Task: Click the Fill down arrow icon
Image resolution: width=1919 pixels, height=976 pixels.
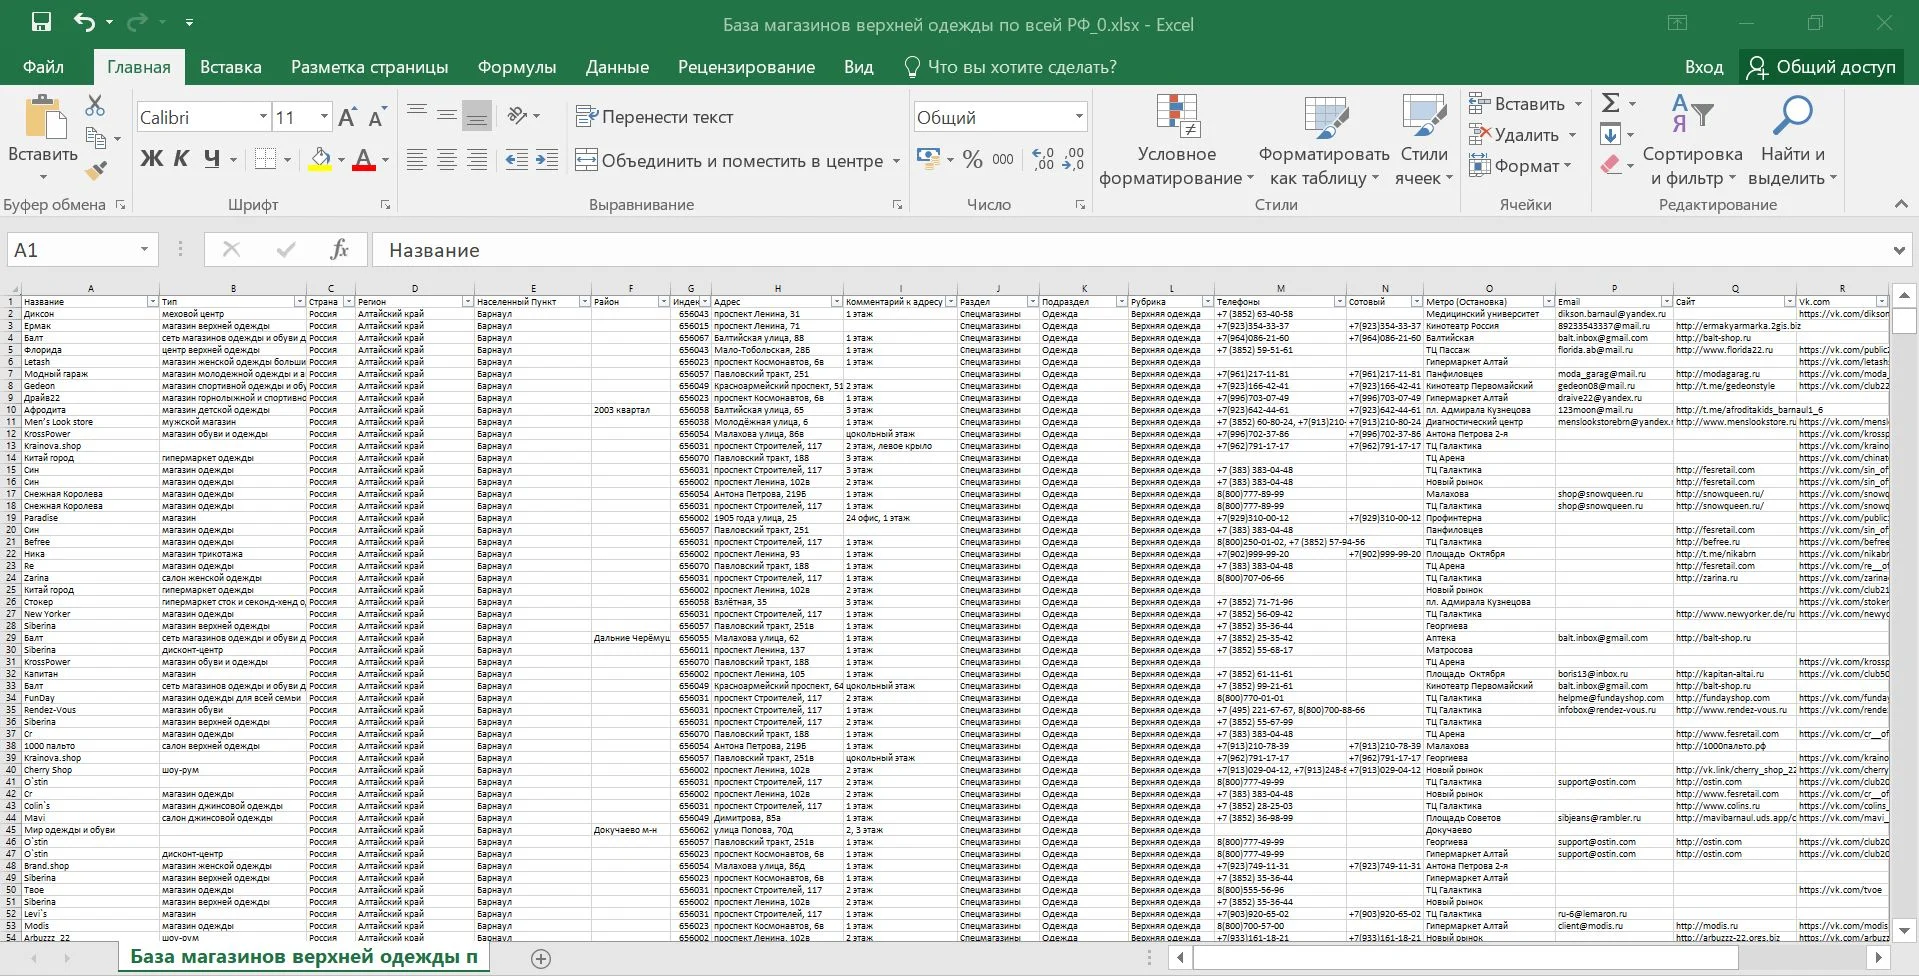Action: pos(1610,134)
